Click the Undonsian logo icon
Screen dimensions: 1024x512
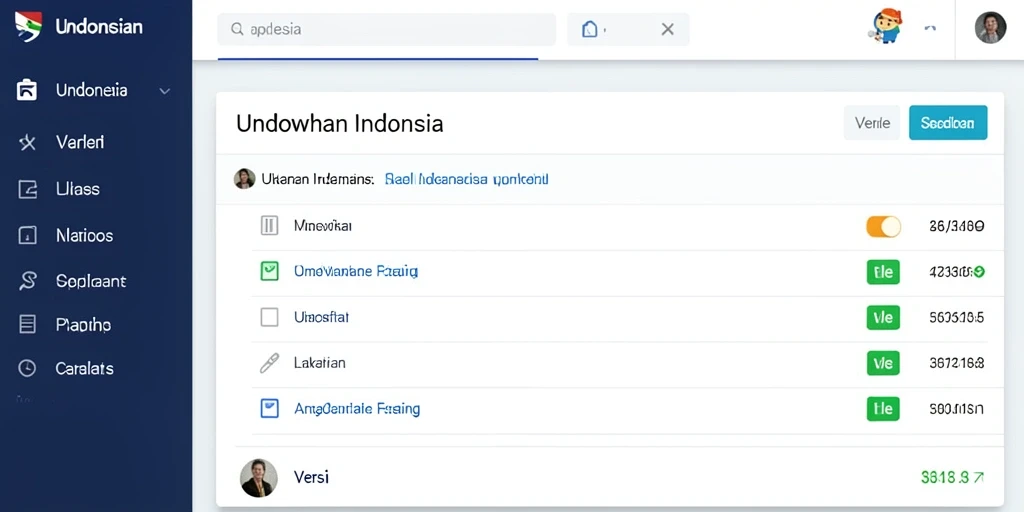[28, 27]
